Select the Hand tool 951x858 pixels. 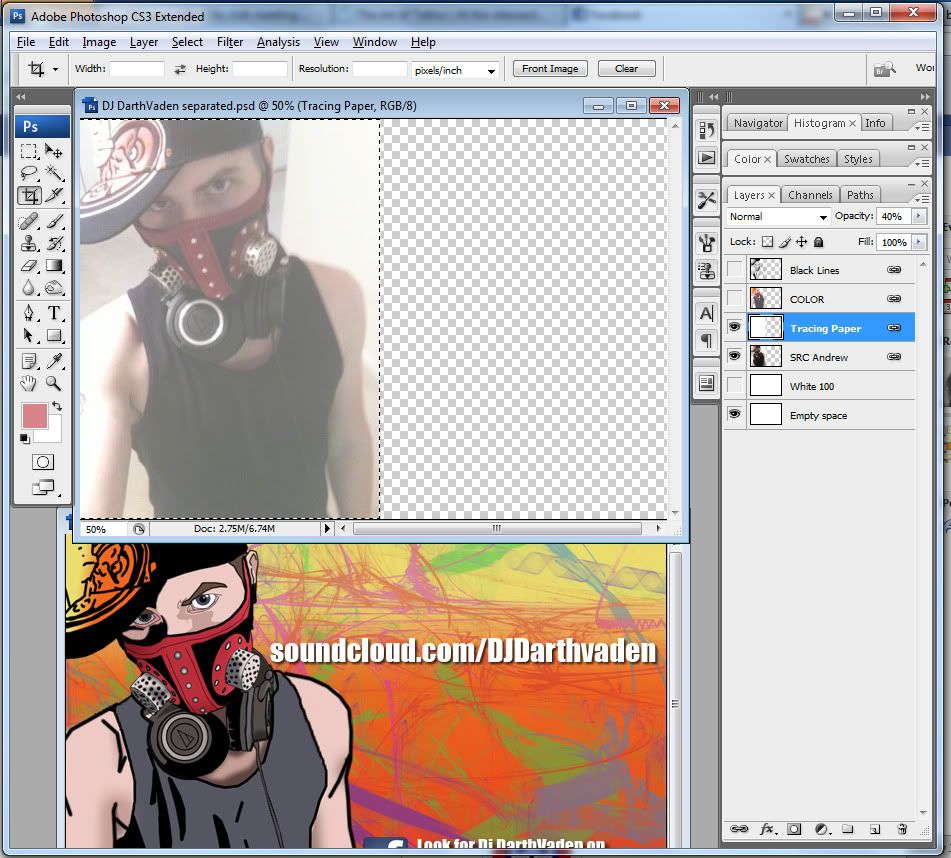[x=29, y=383]
